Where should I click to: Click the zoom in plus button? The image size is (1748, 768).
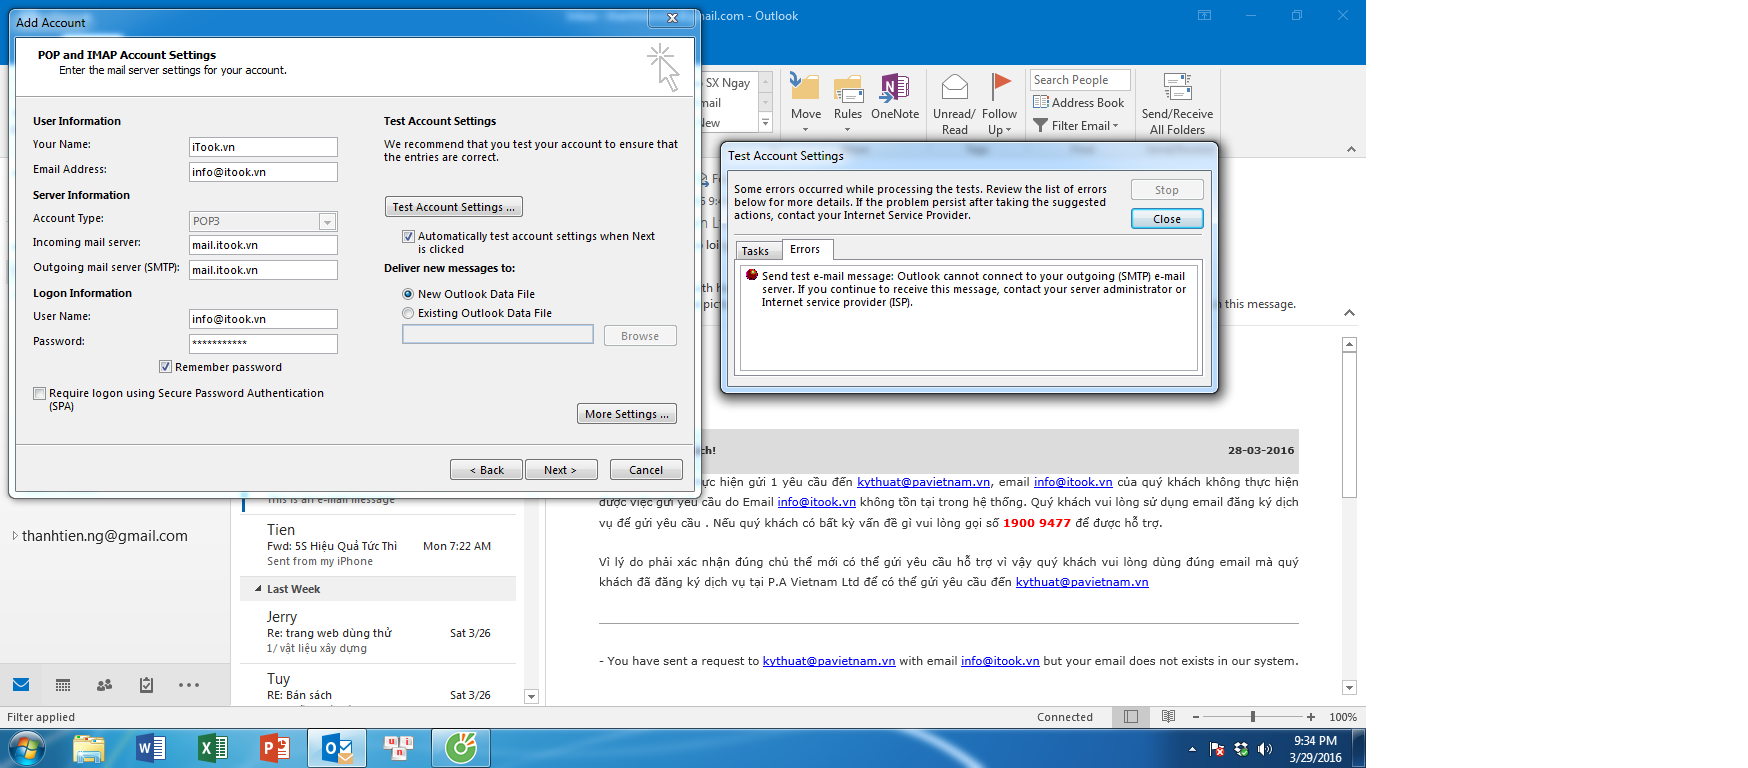pos(1311,717)
